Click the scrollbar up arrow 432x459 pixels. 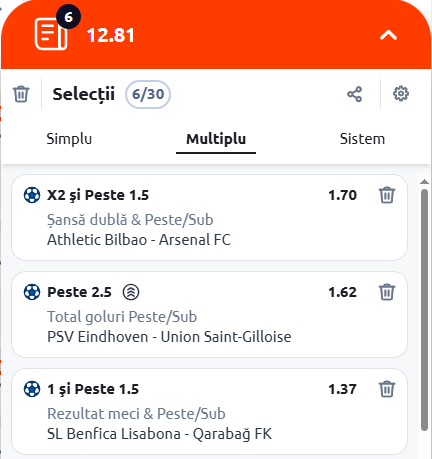[x=424, y=182]
